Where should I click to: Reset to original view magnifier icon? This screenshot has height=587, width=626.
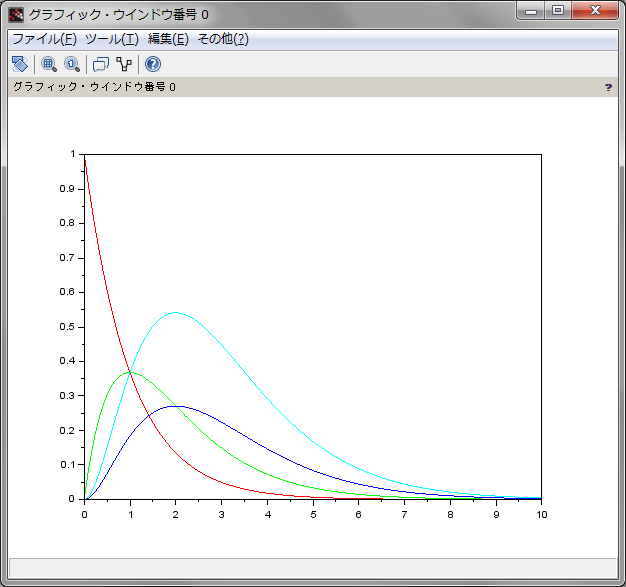pyautogui.click(x=72, y=64)
